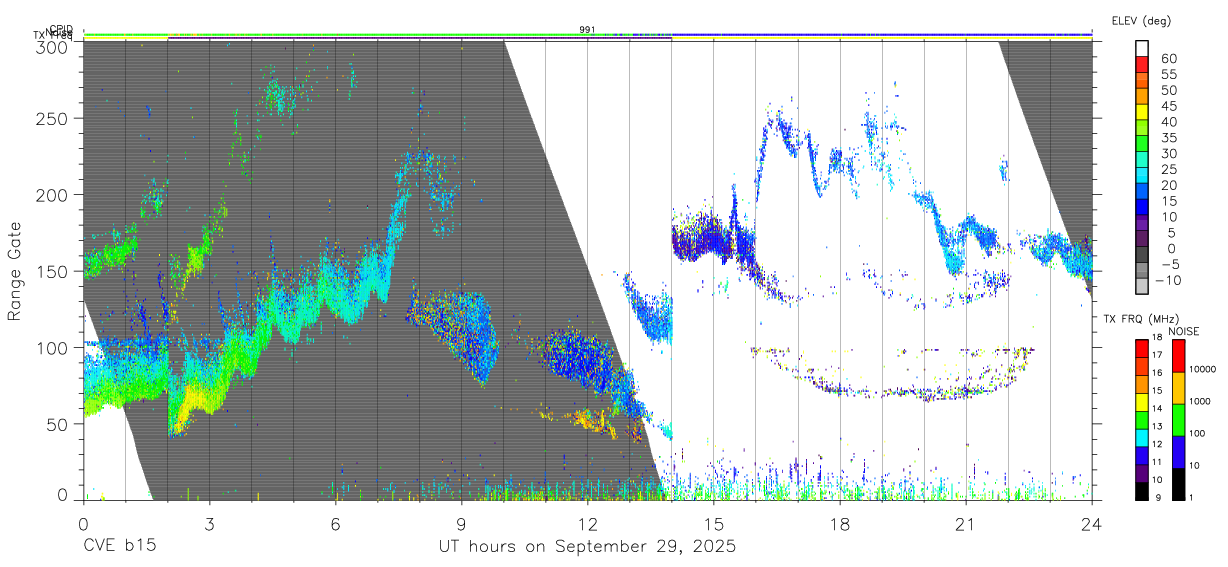
Task: Click the green swatch of NOISE scale
Action: click(1177, 420)
